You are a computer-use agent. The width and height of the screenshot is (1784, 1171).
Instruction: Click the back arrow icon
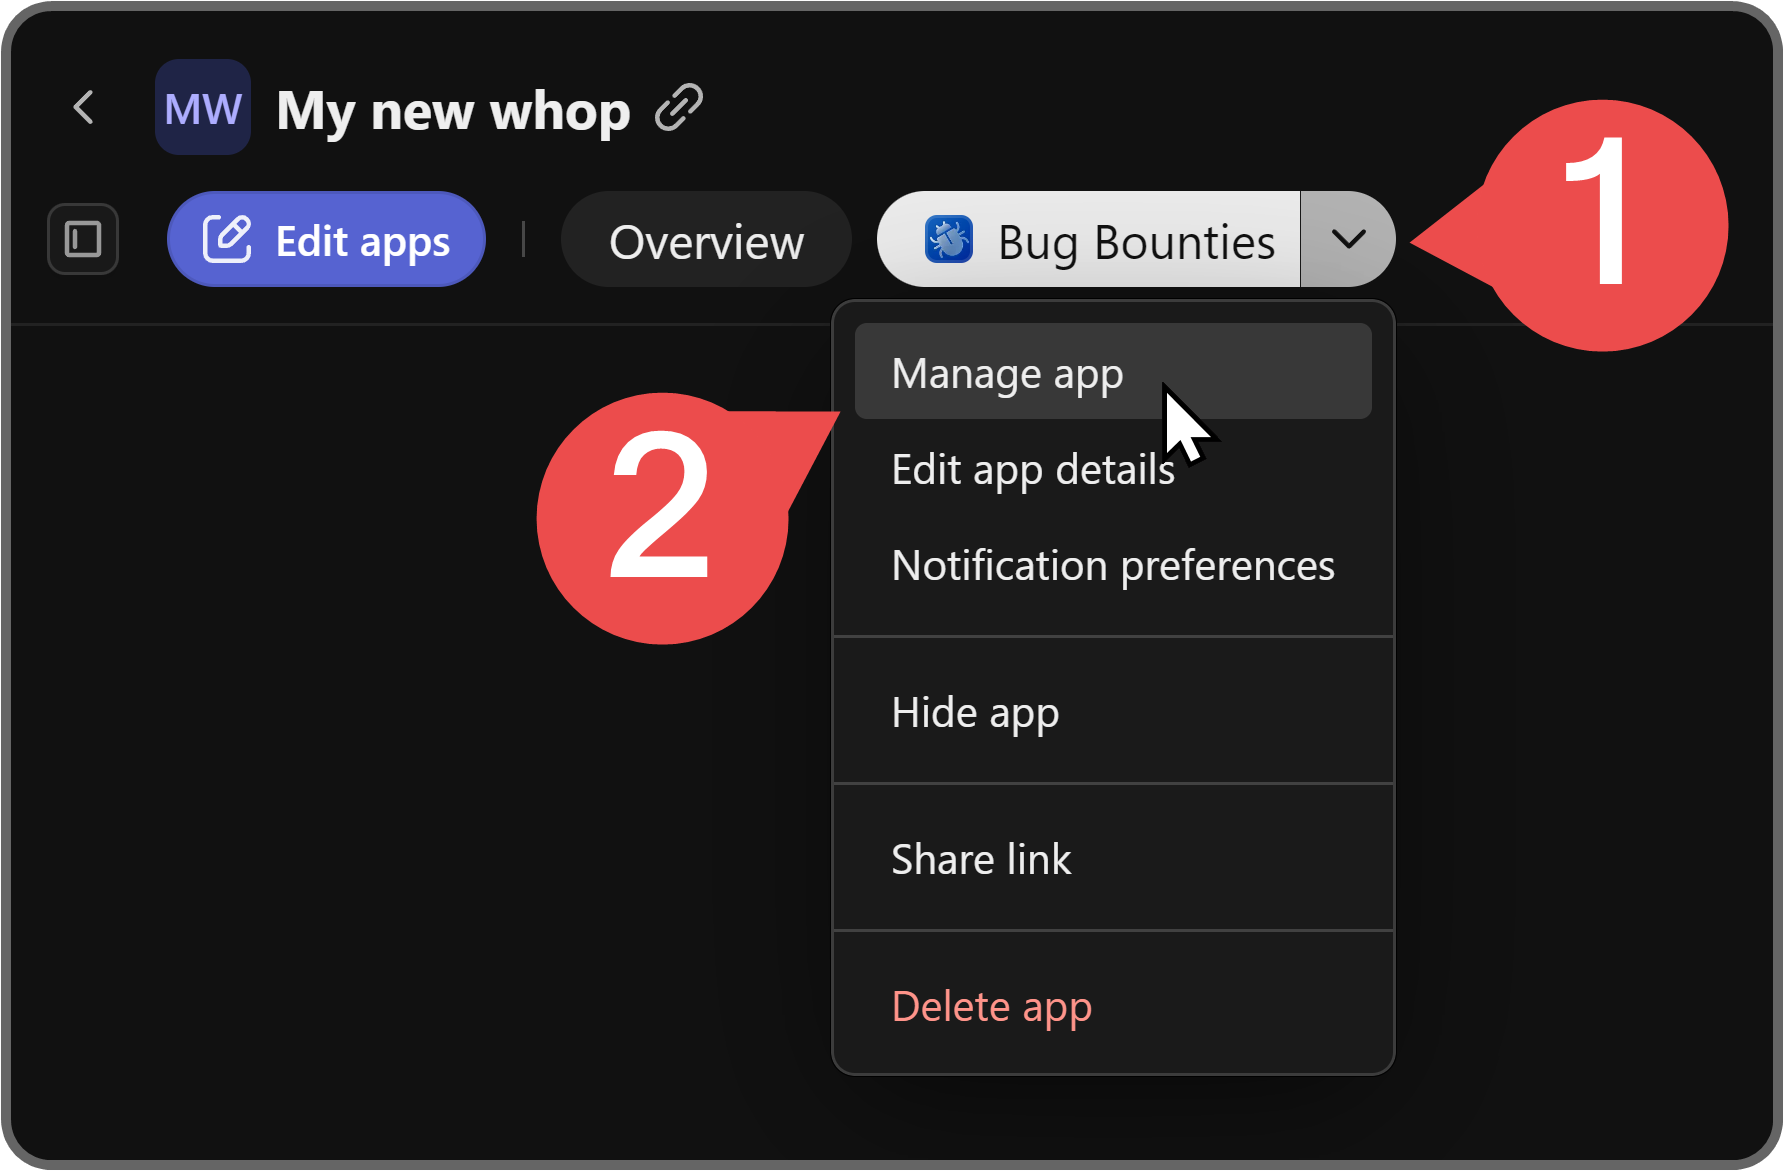click(x=84, y=107)
